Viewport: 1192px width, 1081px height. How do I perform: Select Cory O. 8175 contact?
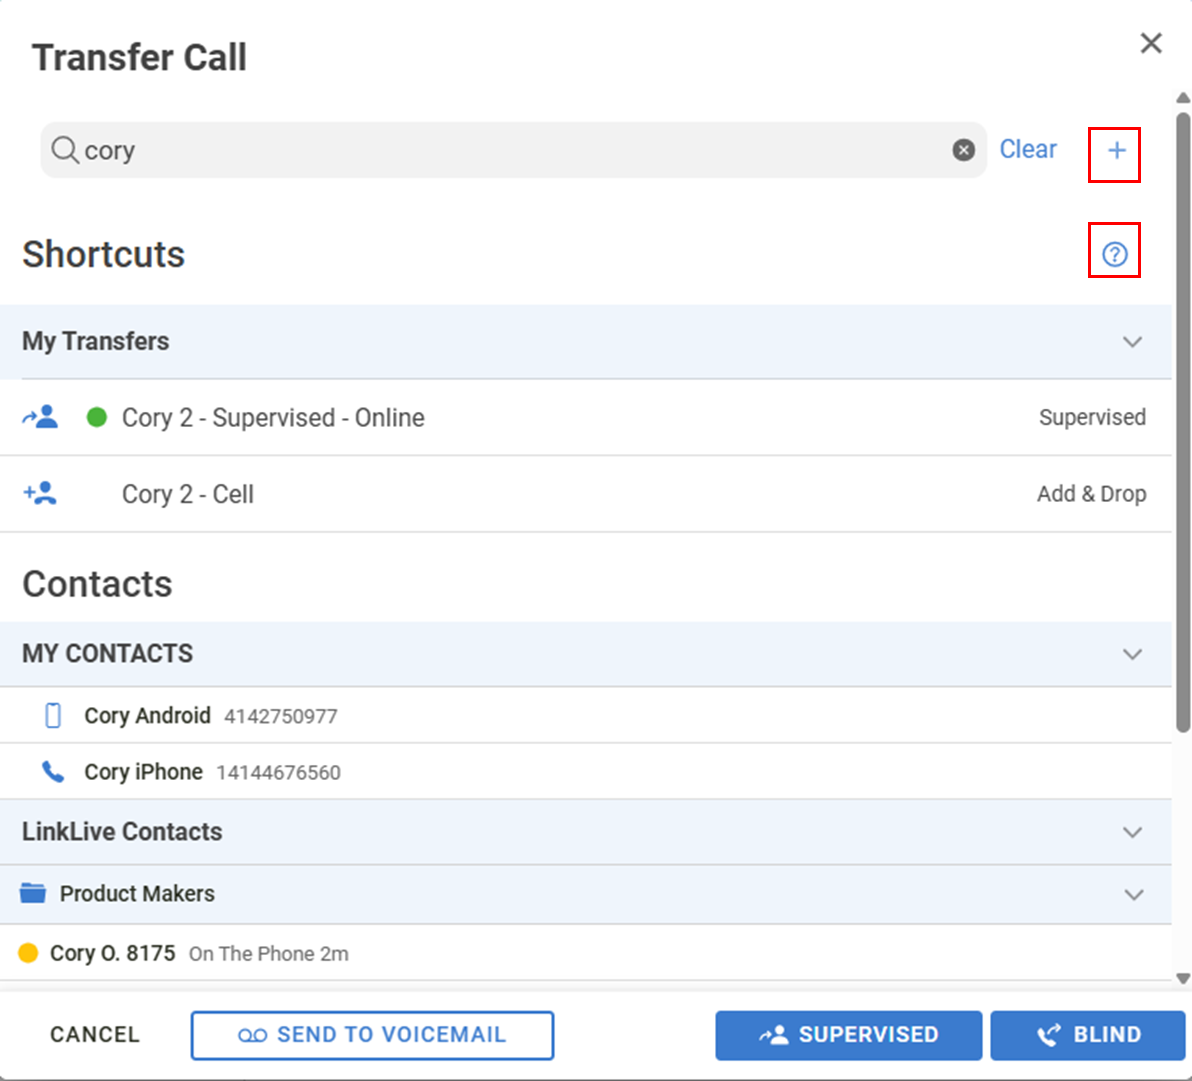click(x=112, y=953)
